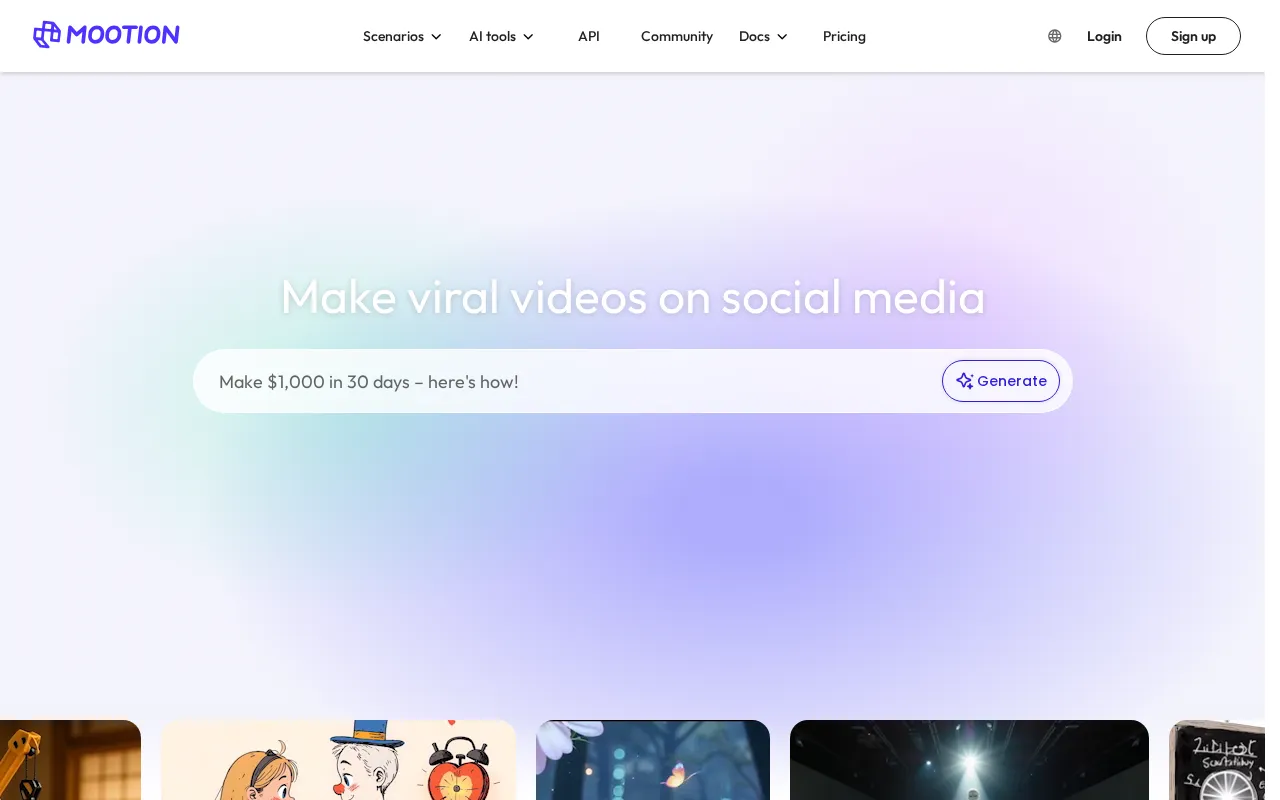This screenshot has height=800, width=1280.
Task: Open the spotlight stage video thumbnail
Action: click(x=969, y=760)
